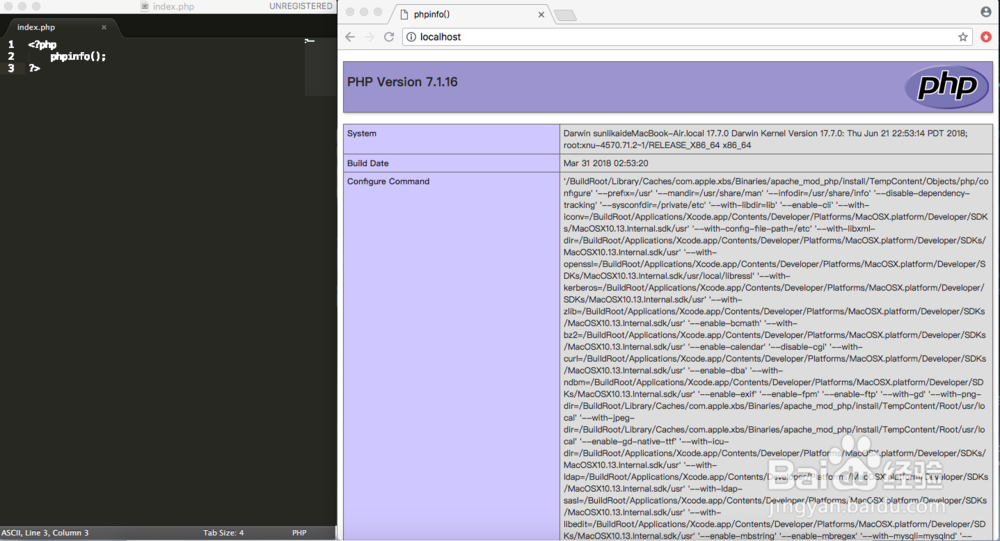Place cursor on phpinfo(); code line
Viewport: 1000px width, 541px height.
click(78, 56)
